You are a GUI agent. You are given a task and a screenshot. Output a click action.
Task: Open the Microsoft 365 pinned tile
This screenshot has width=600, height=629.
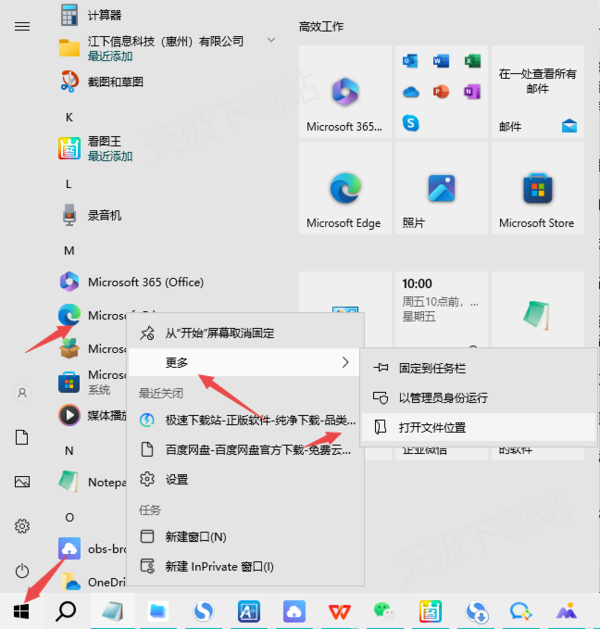(345, 91)
